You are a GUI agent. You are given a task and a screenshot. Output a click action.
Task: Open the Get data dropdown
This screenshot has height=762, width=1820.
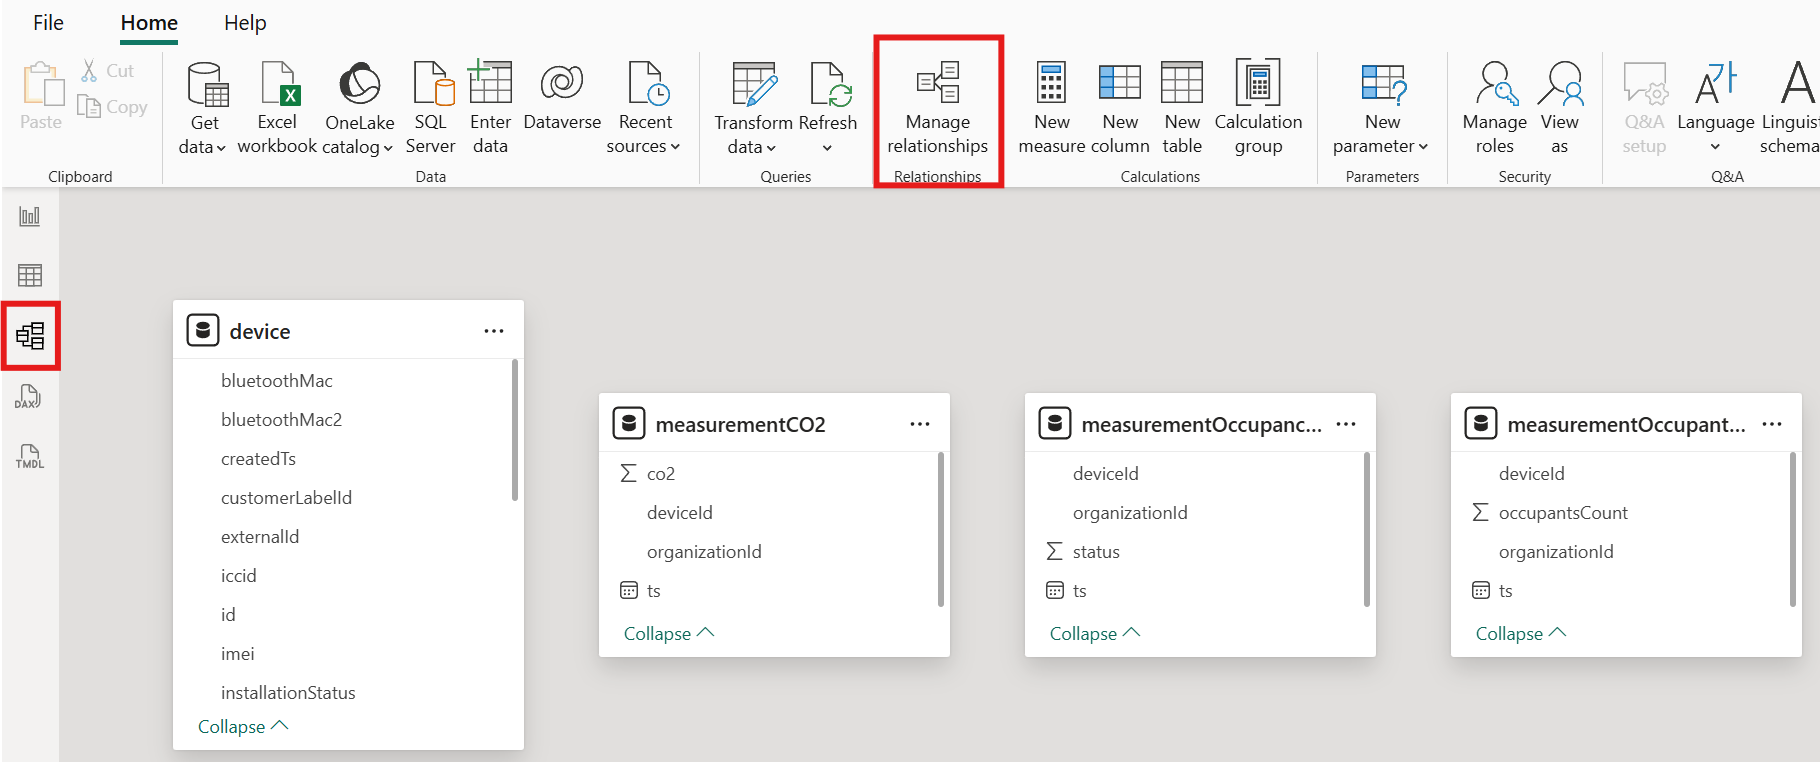point(203,146)
